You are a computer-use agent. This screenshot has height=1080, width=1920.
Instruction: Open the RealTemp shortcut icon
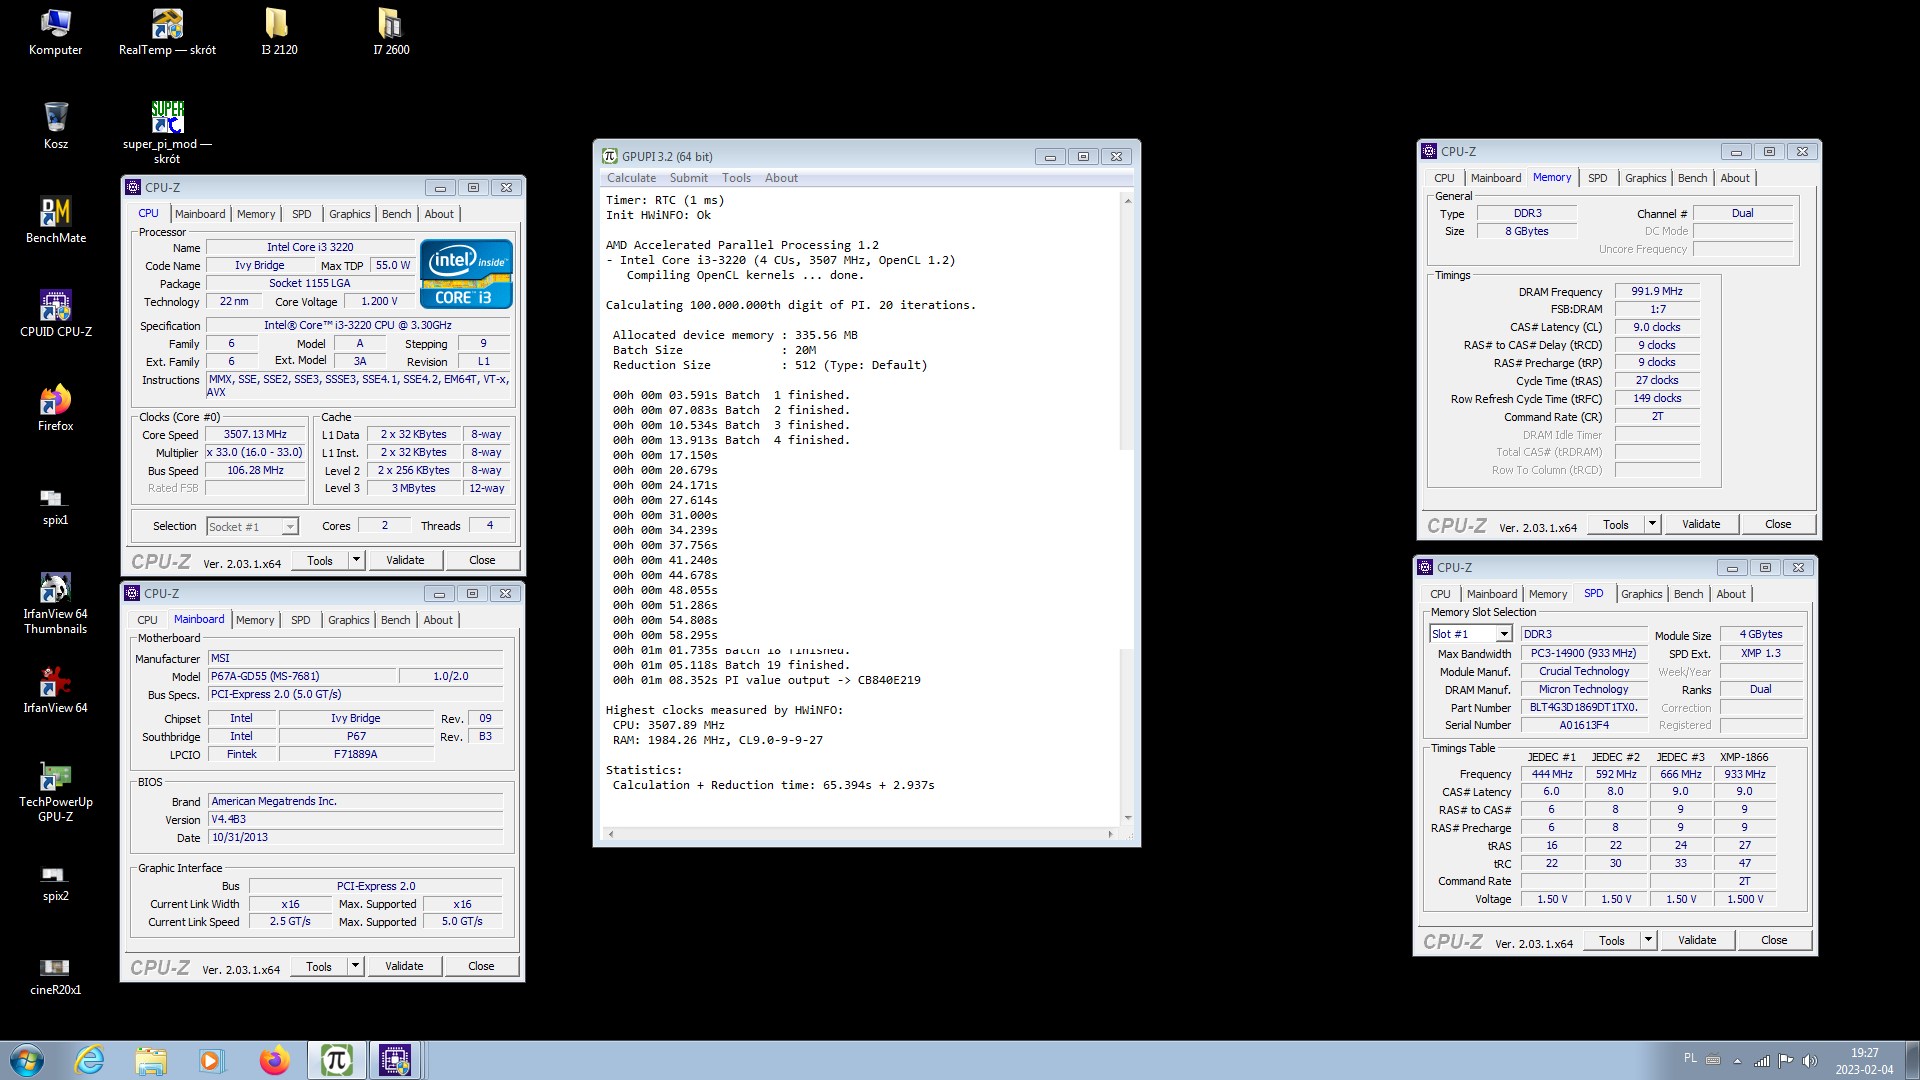click(x=167, y=32)
